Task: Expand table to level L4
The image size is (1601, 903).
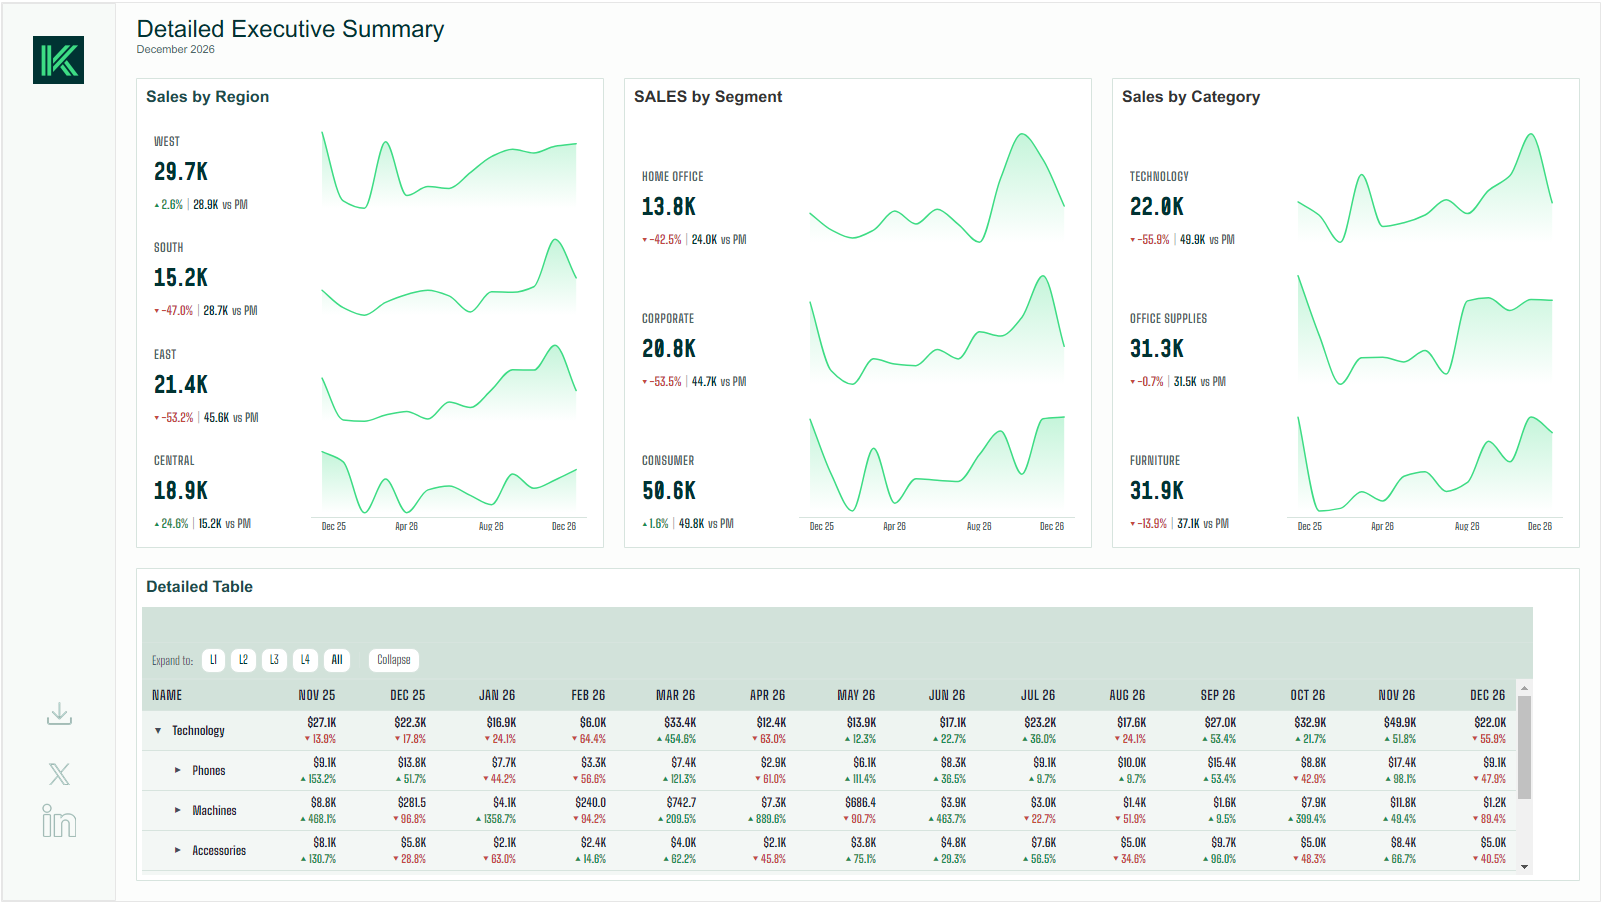Action: (305, 660)
